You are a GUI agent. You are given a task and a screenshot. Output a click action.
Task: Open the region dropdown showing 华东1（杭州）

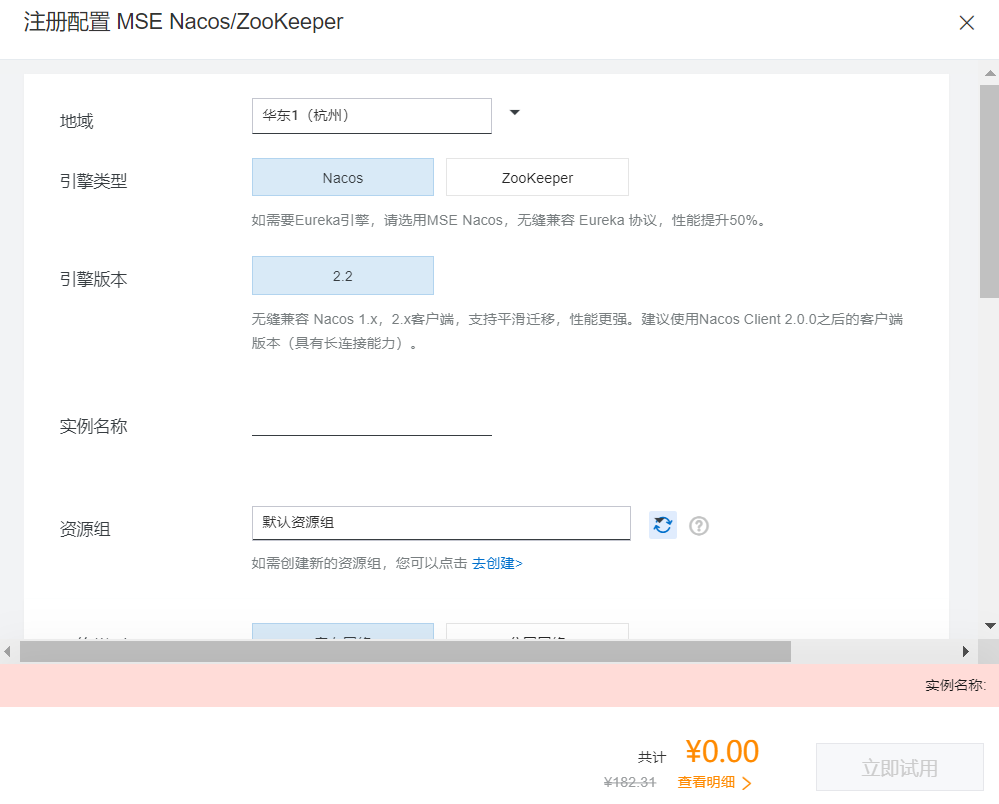point(371,116)
